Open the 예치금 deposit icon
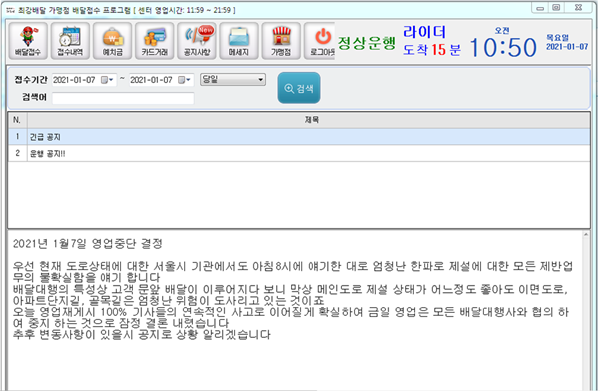Viewport: 600px width, 391px height. (x=112, y=41)
